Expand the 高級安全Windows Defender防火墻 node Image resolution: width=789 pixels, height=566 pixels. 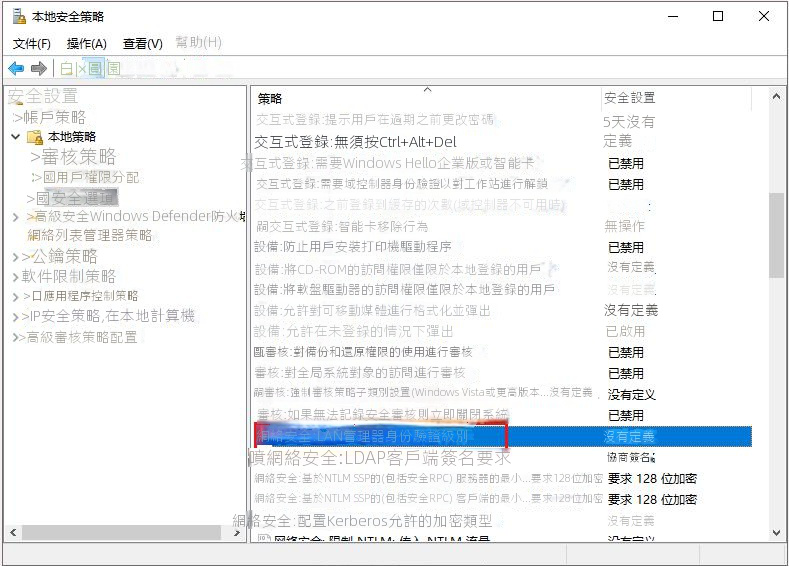click(16, 217)
